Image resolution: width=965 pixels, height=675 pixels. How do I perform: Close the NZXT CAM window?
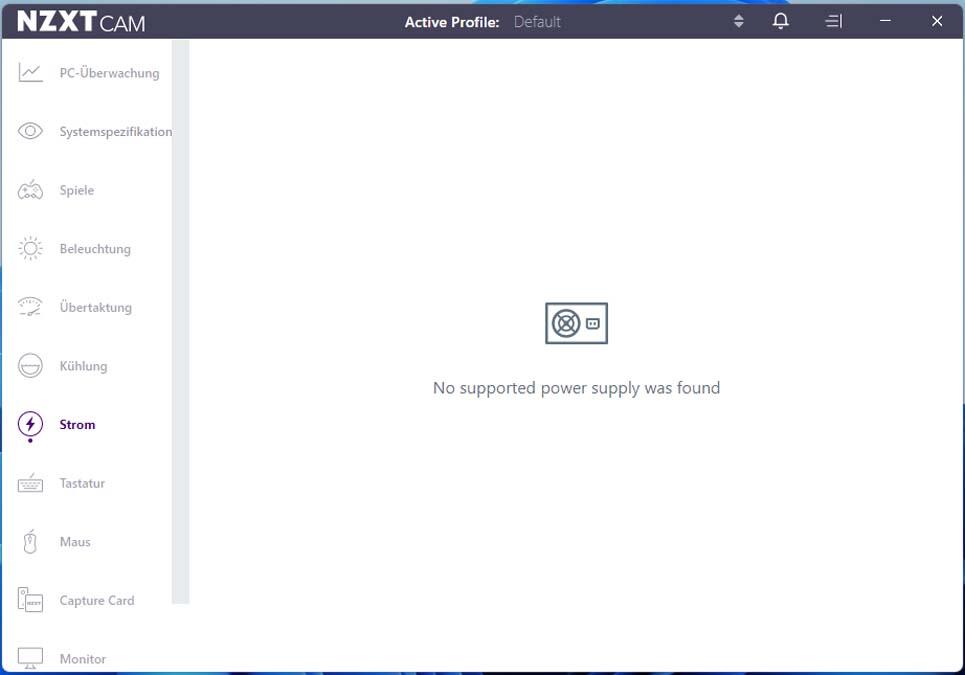pos(937,21)
